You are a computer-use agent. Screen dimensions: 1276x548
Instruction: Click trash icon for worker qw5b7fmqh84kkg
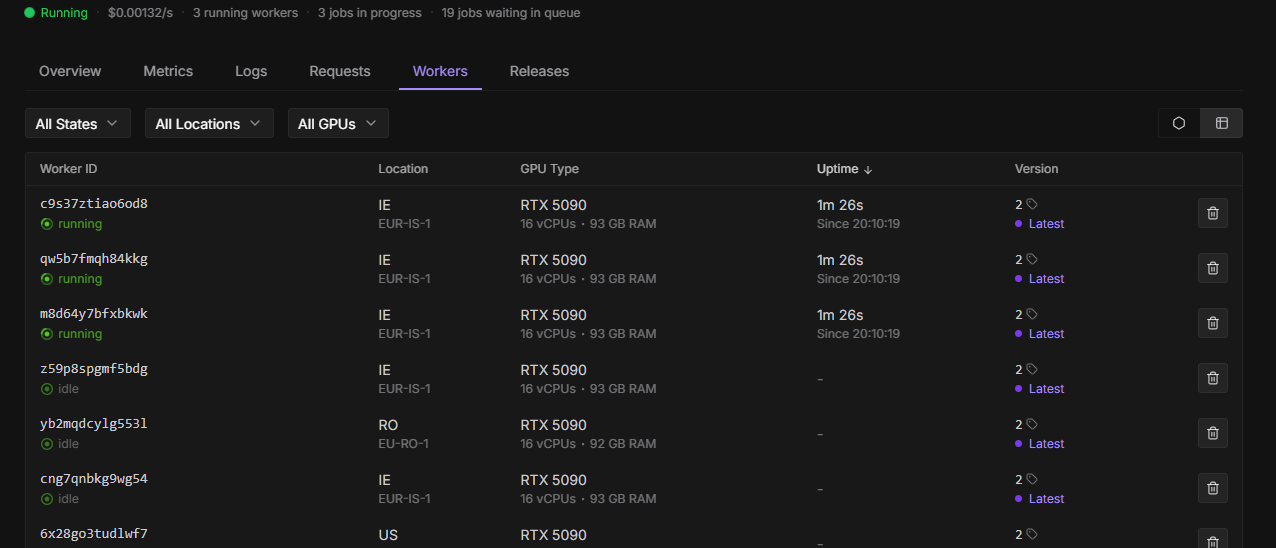tap(1212, 268)
